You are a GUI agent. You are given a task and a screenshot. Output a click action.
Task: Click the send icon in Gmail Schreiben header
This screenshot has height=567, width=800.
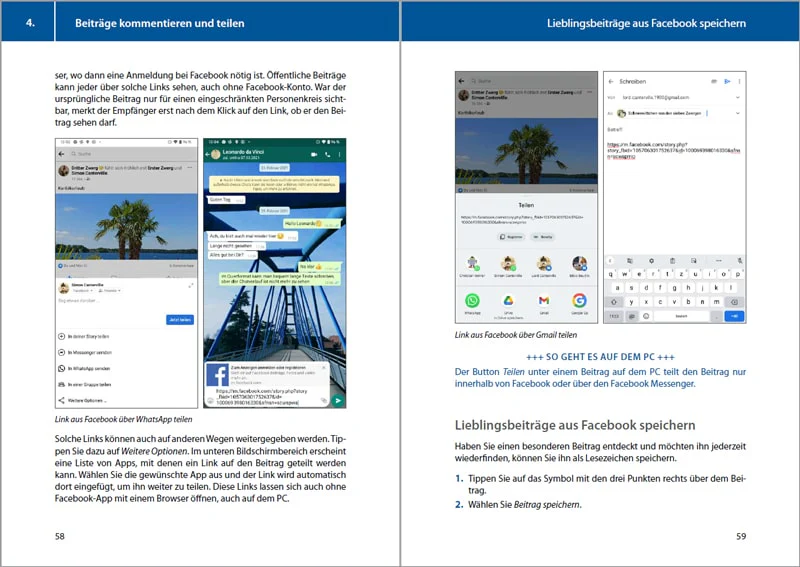click(x=727, y=81)
